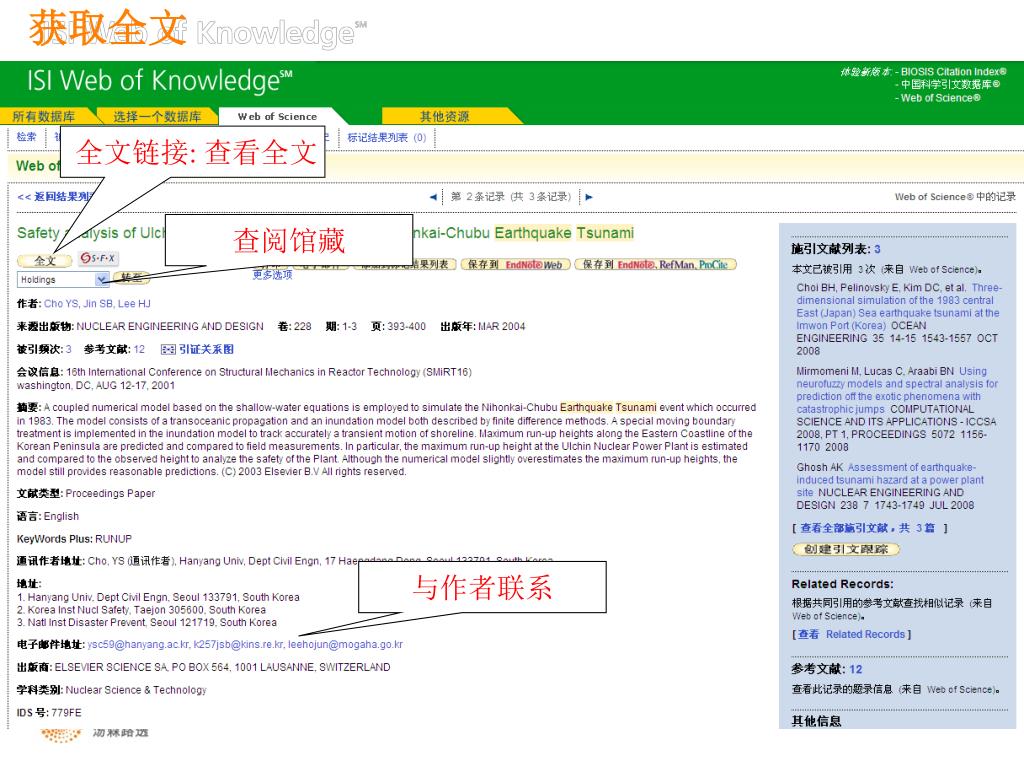Go to next record arrow
The height and width of the screenshot is (768, 1024).
(x=588, y=197)
